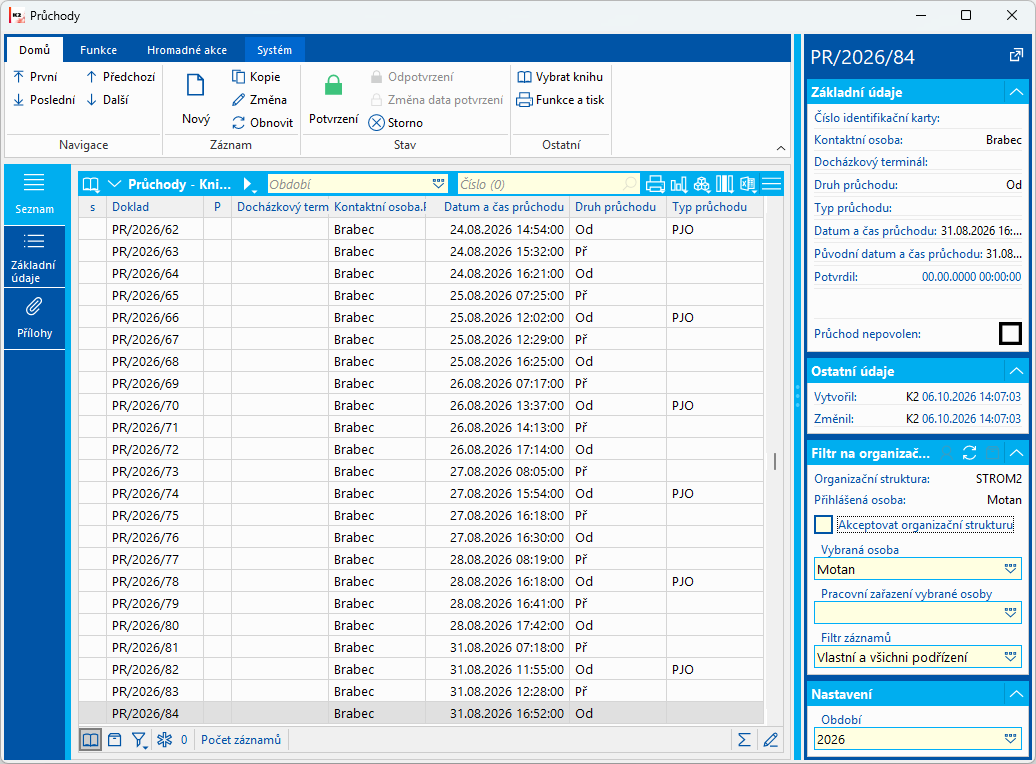Open the filter funnel icon in status bar
Viewport: 1036px width, 764px height.
point(139,740)
